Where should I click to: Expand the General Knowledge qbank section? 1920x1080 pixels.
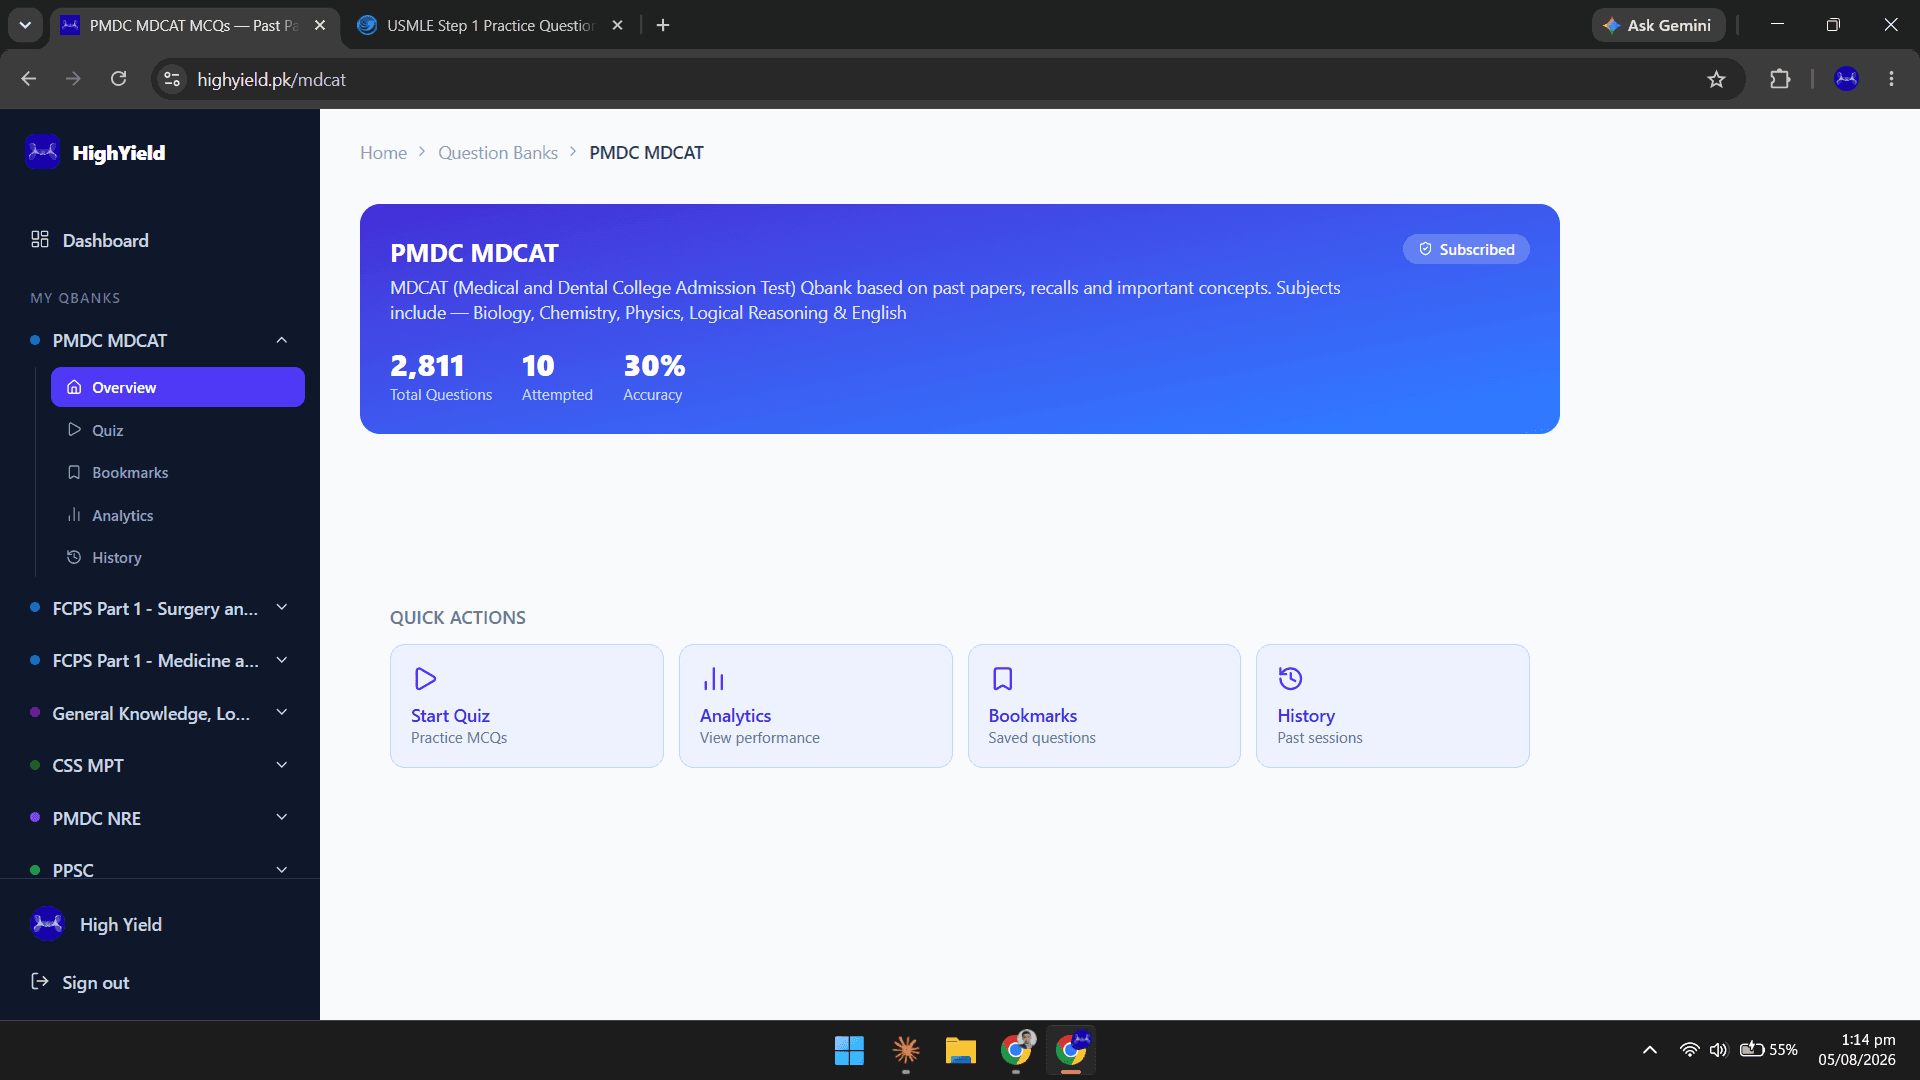[x=282, y=713]
